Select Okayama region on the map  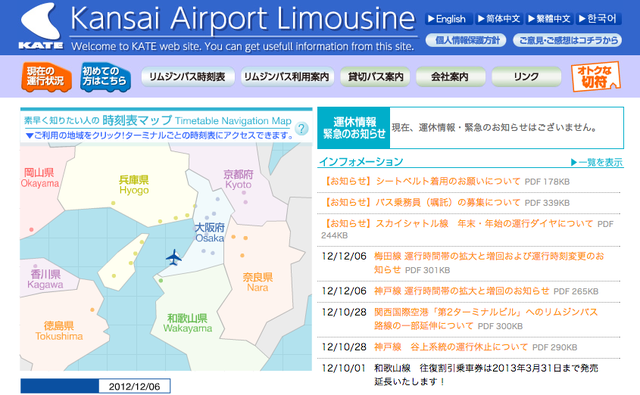point(40,178)
